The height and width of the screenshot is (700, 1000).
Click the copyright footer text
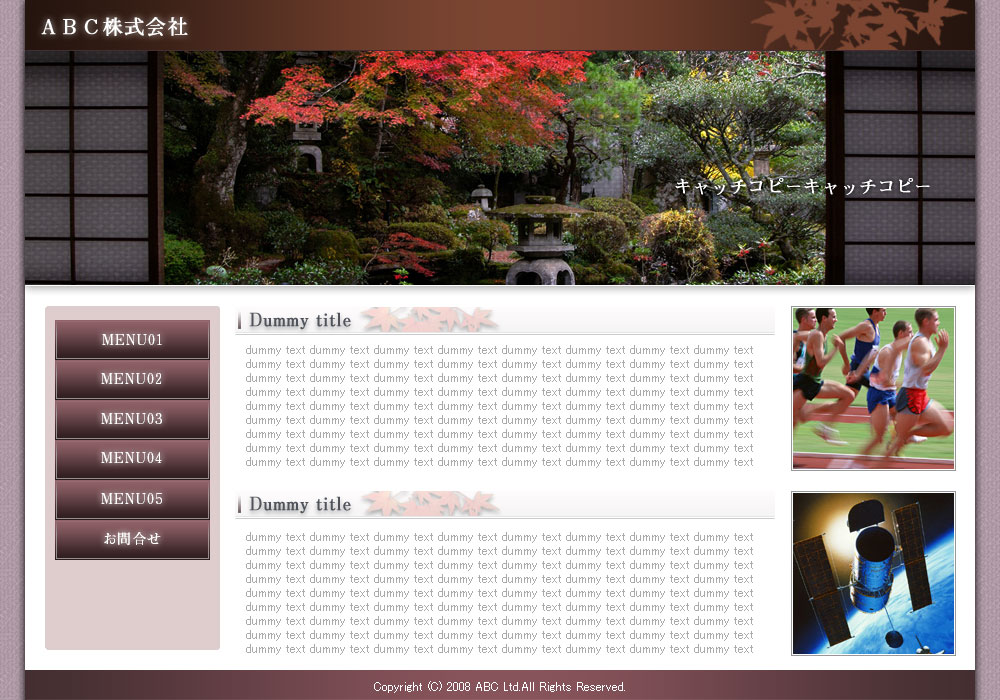coord(499,687)
